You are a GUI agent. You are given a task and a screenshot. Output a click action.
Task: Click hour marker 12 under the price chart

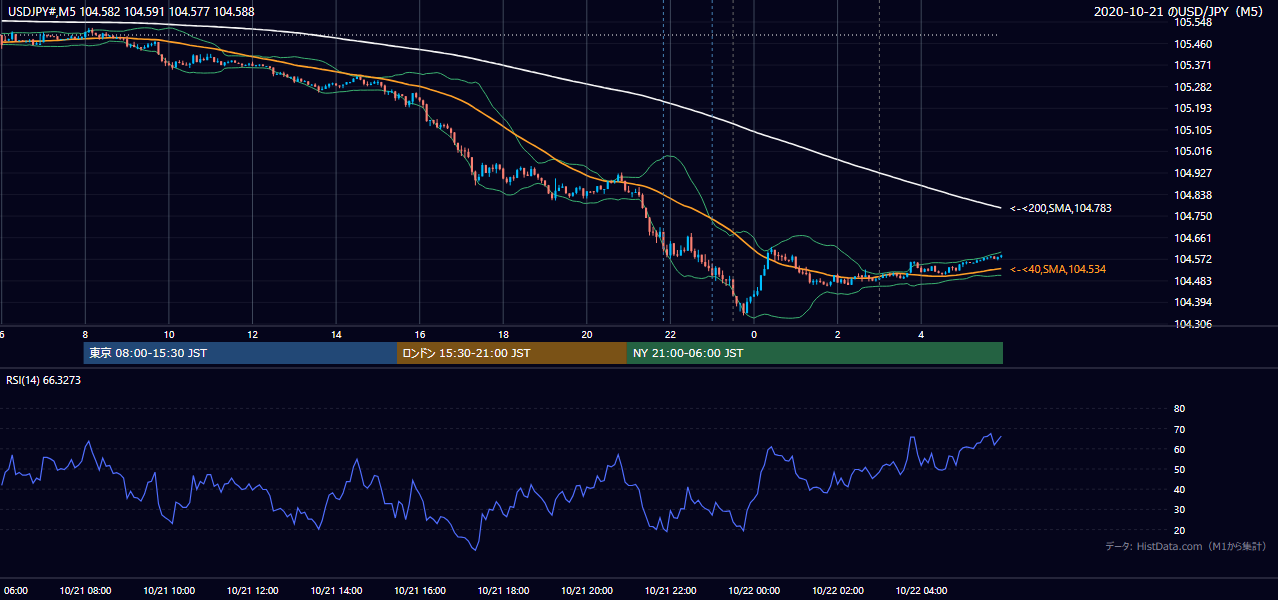[252, 334]
